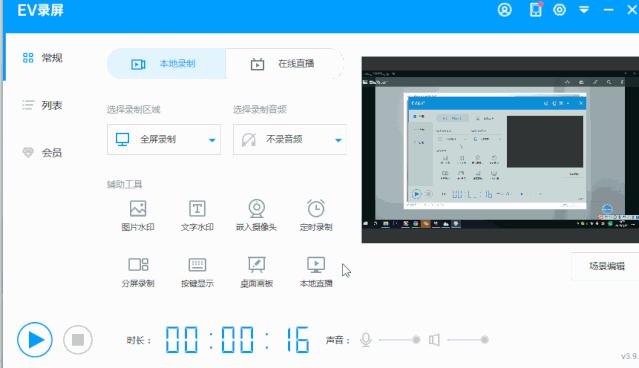
Task: Click the microphone icon next to 声音
Action: coord(366,339)
